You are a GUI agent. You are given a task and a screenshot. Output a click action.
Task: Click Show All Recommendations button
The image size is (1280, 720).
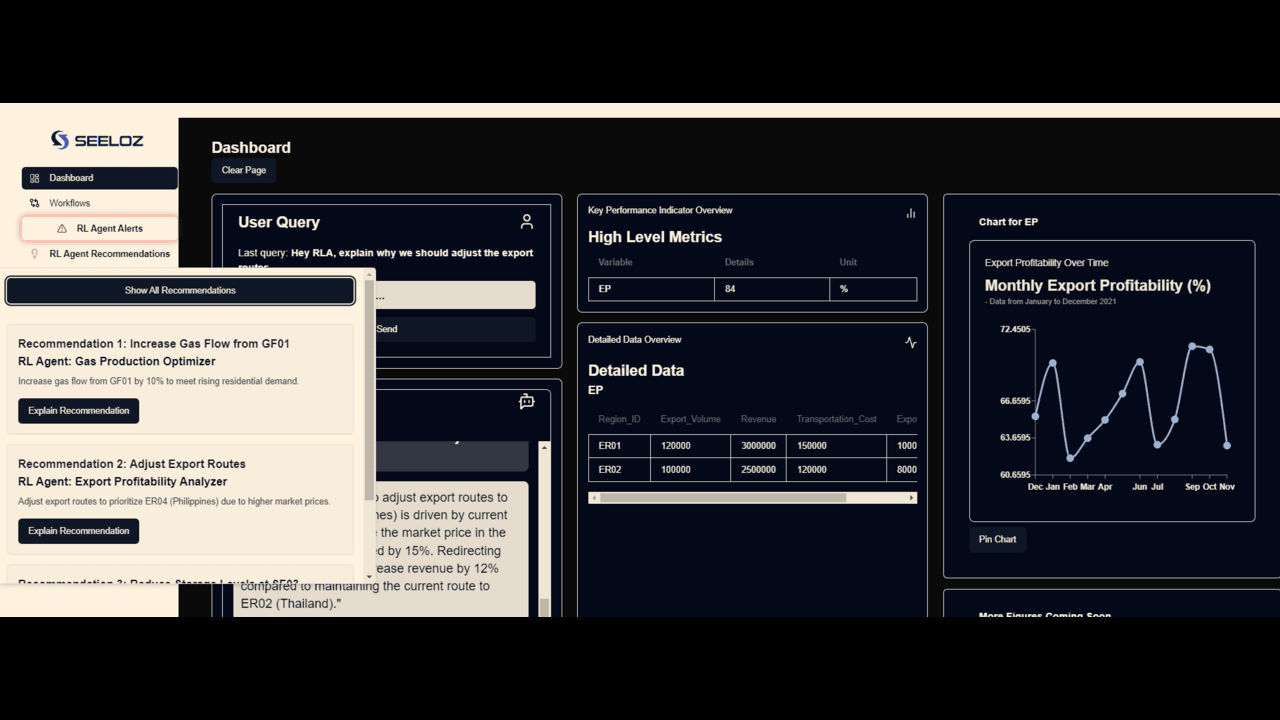tap(180, 290)
